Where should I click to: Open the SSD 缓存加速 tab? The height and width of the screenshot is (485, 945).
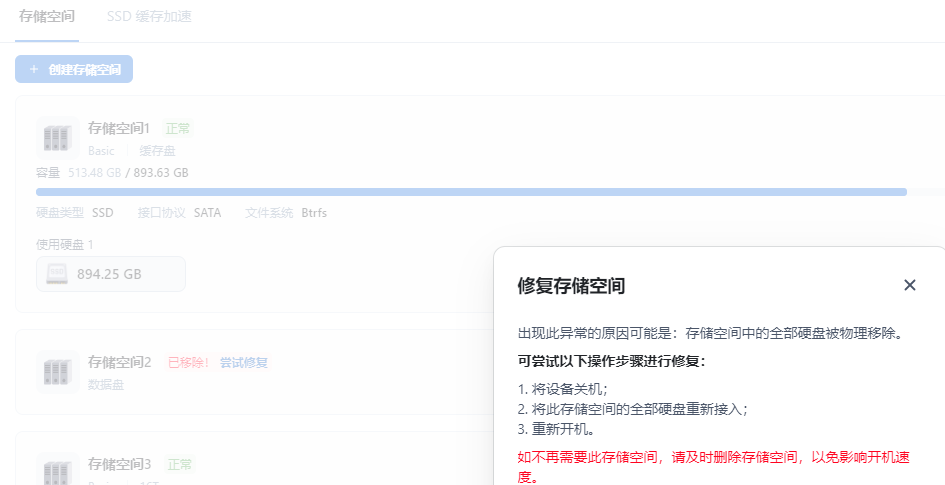point(149,16)
